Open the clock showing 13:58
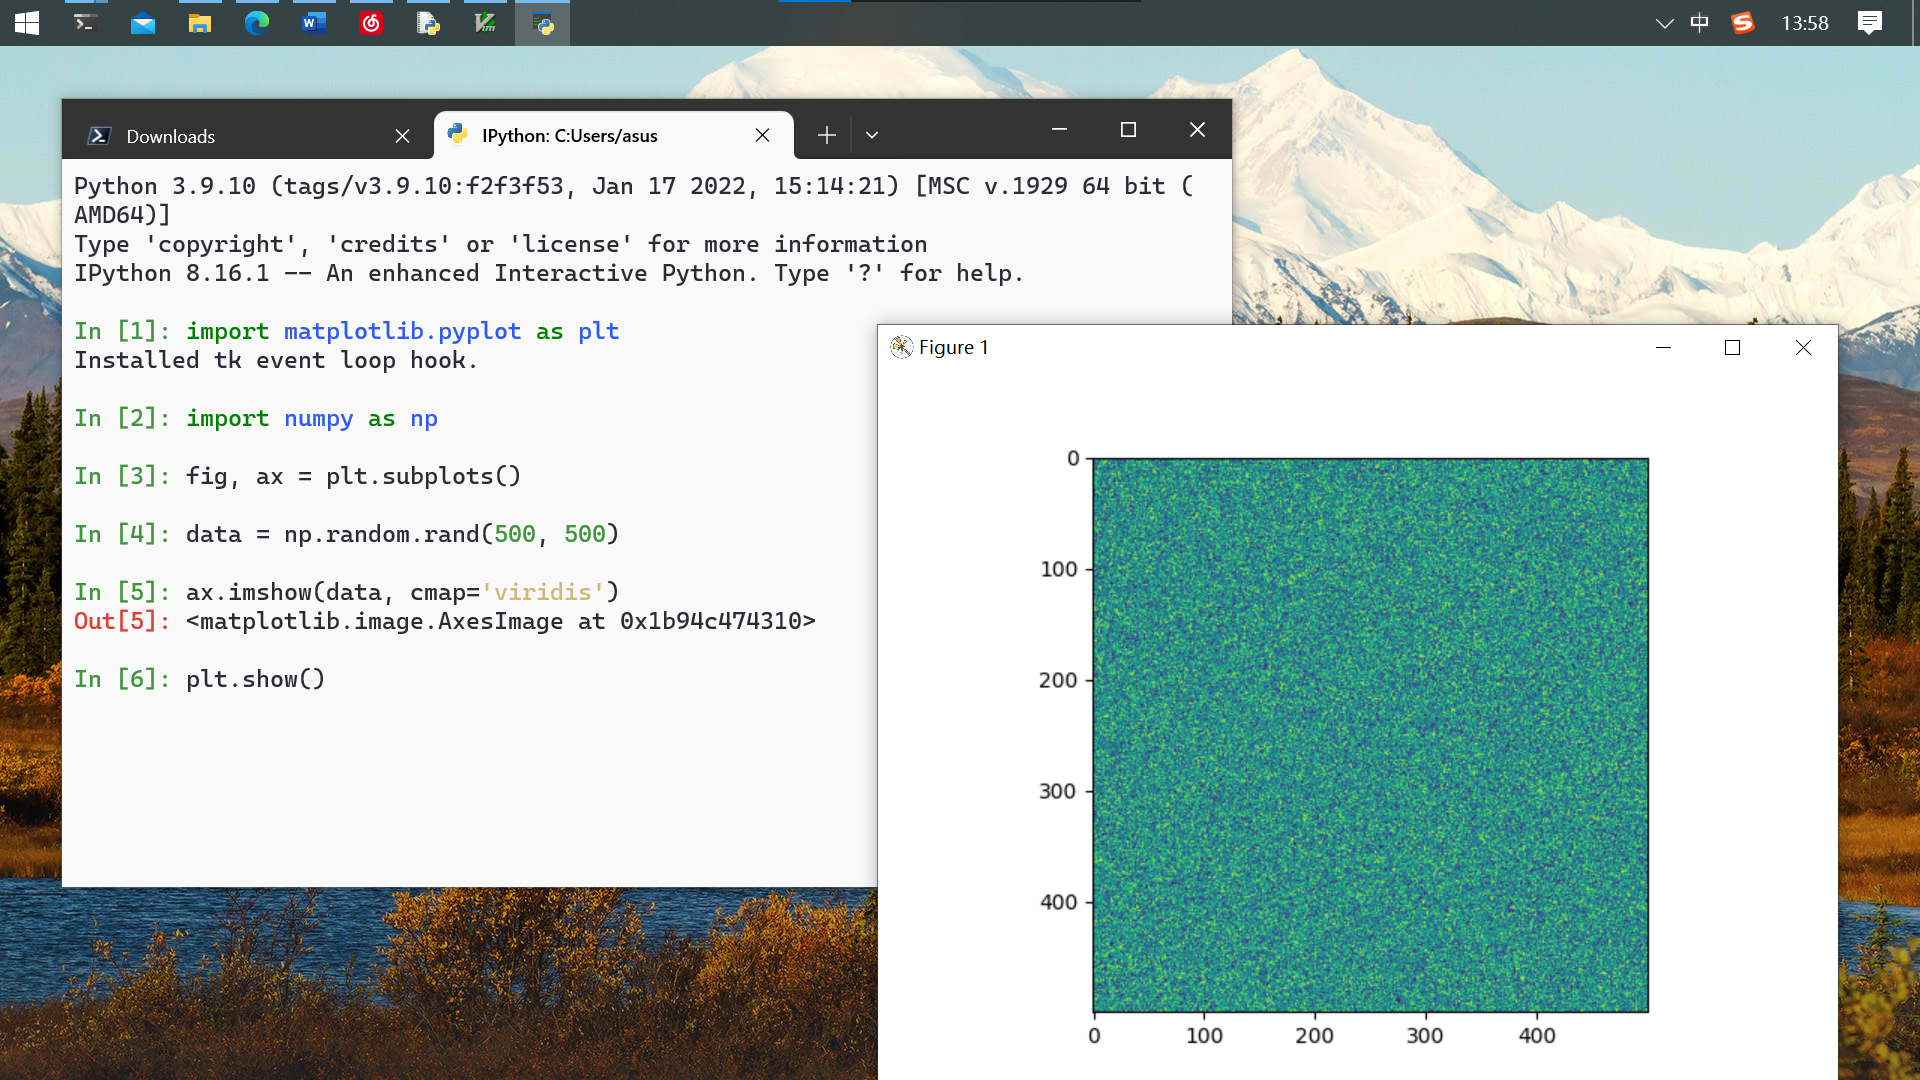The image size is (1920, 1080). pos(1804,23)
